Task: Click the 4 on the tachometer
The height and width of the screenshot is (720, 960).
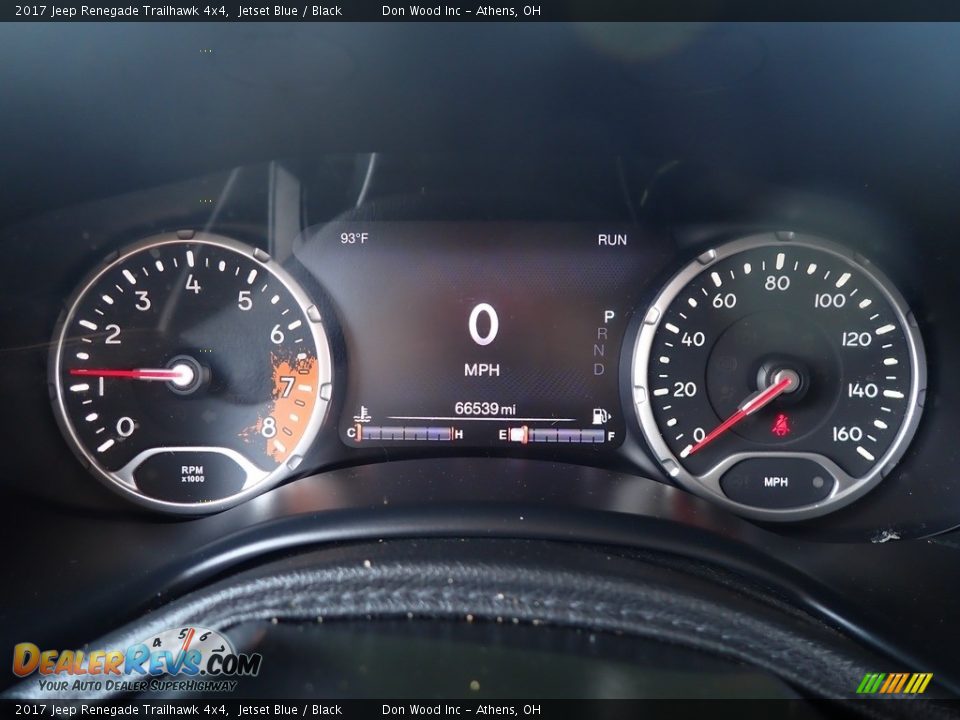Action: coord(193,283)
